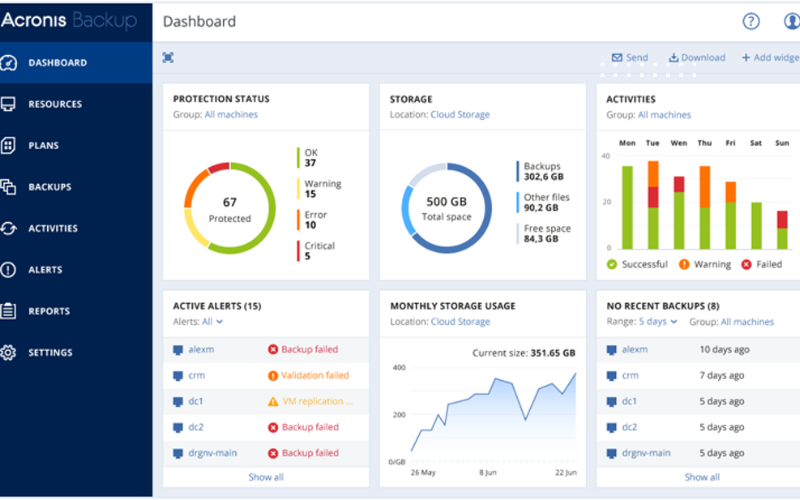Open Reports section in sidebar
The height and width of the screenshot is (500, 800).
76,311
